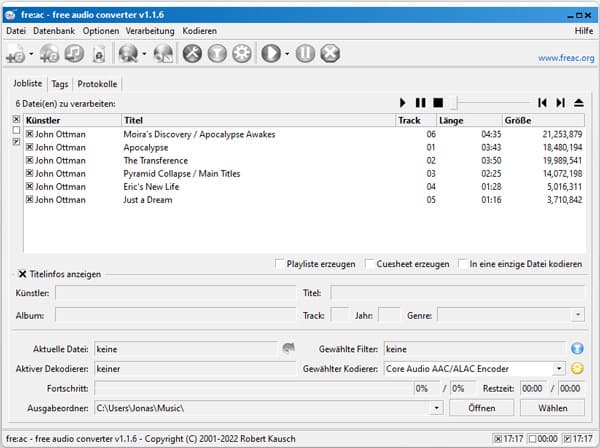
Task: Open Ausgabeordner path dropdown arrow
Action: (437, 408)
